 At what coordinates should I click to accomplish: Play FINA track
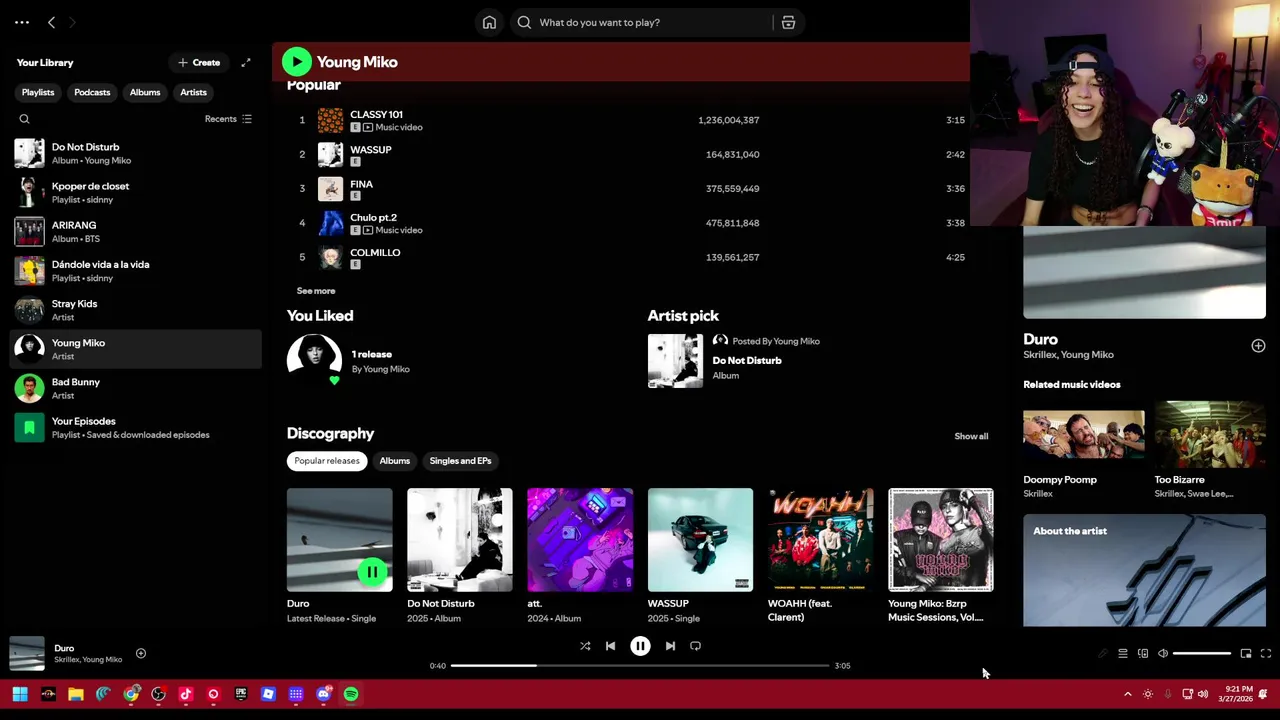pos(630,188)
